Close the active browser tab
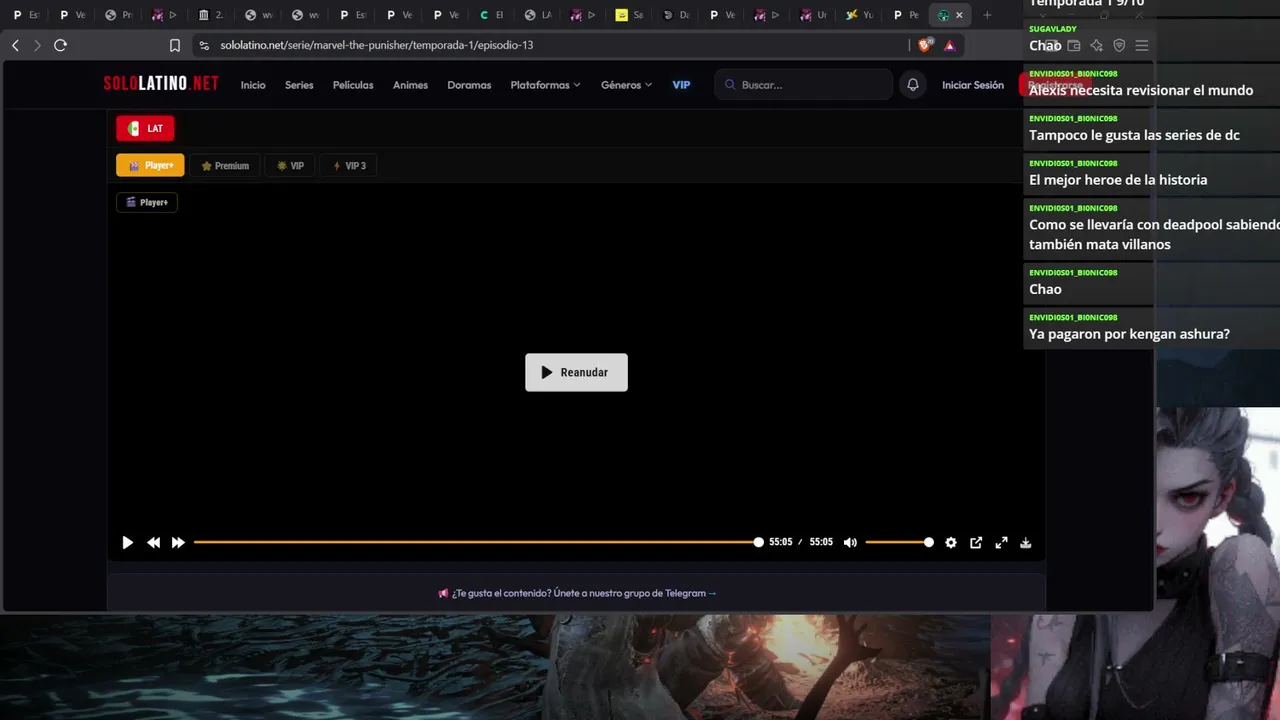1280x720 pixels. coord(959,15)
